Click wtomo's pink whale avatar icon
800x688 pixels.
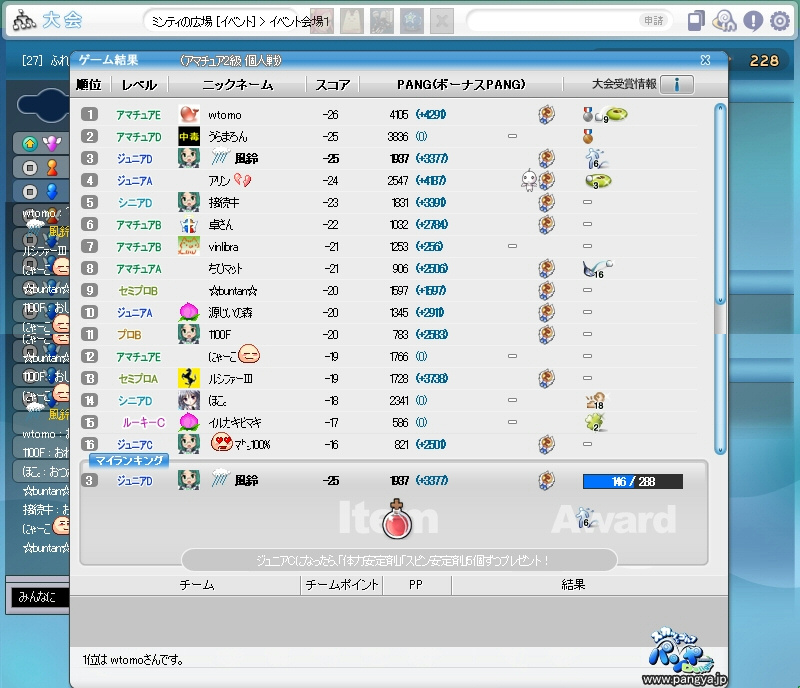(x=188, y=115)
